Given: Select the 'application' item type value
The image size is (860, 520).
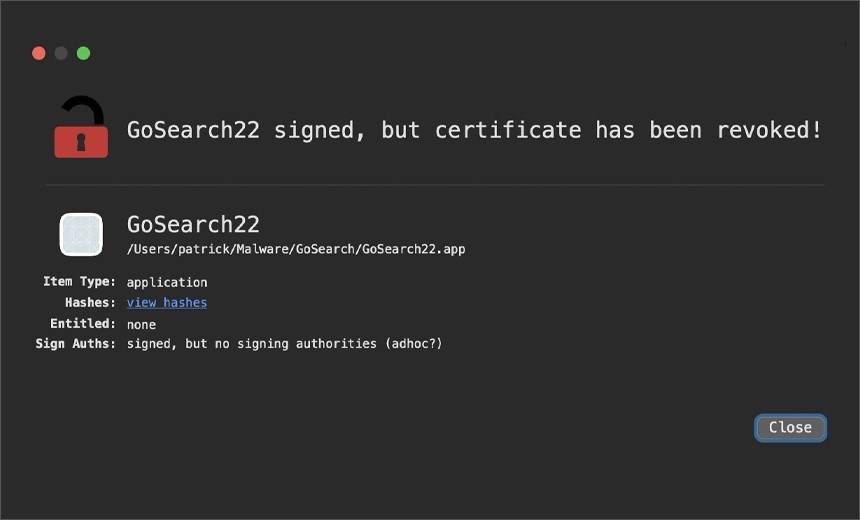Looking at the screenshot, I should (x=167, y=282).
